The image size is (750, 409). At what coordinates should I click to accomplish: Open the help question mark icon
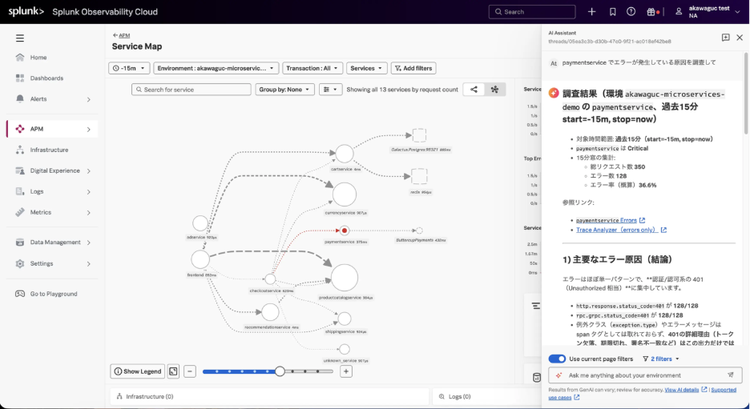pos(631,11)
